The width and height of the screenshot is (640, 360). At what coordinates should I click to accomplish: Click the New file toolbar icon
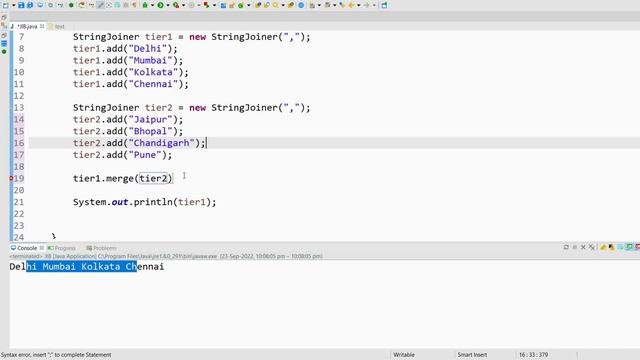pyautogui.click(x=5, y=5)
